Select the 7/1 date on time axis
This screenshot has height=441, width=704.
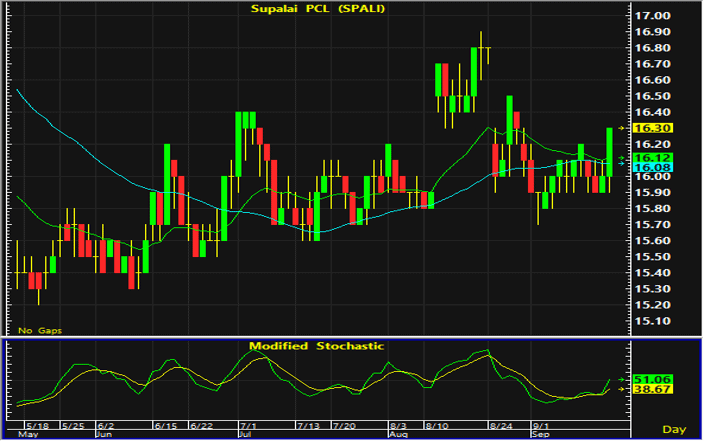click(248, 426)
